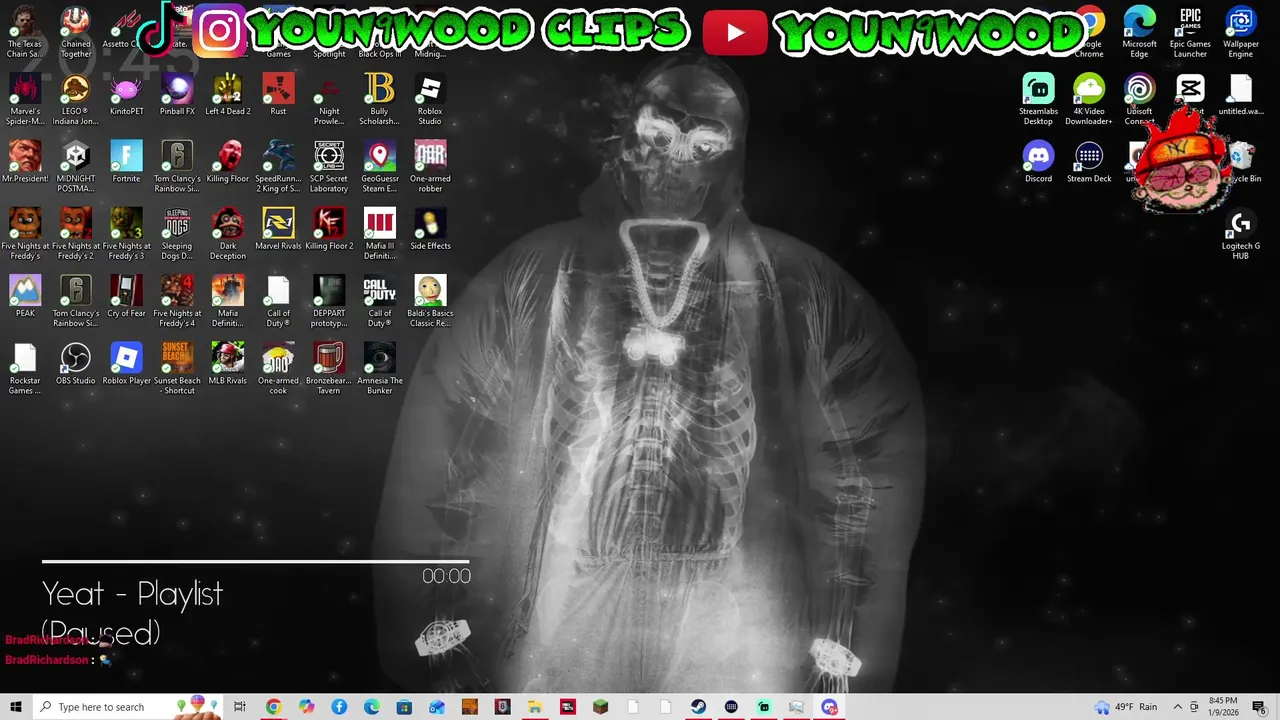Launch One-armed cook desktop icon
Screen dimensions: 1280x720
point(278,368)
